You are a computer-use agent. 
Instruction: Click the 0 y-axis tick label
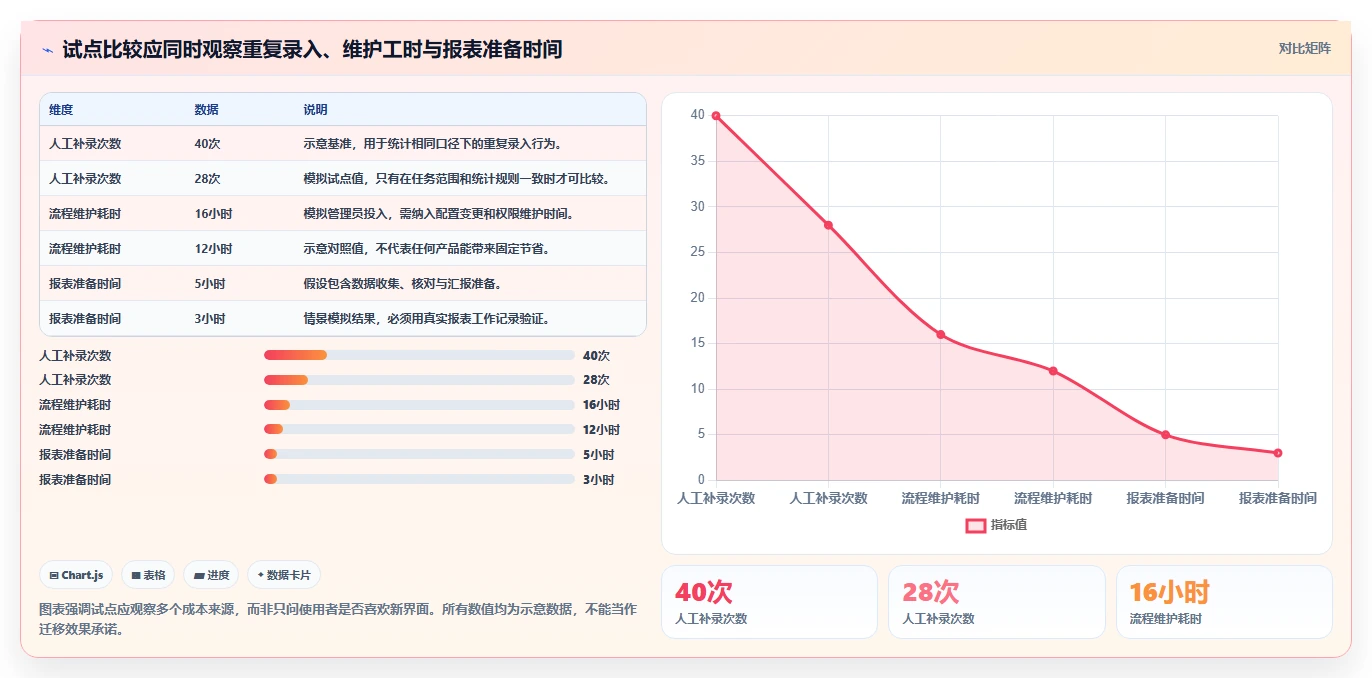pos(701,480)
